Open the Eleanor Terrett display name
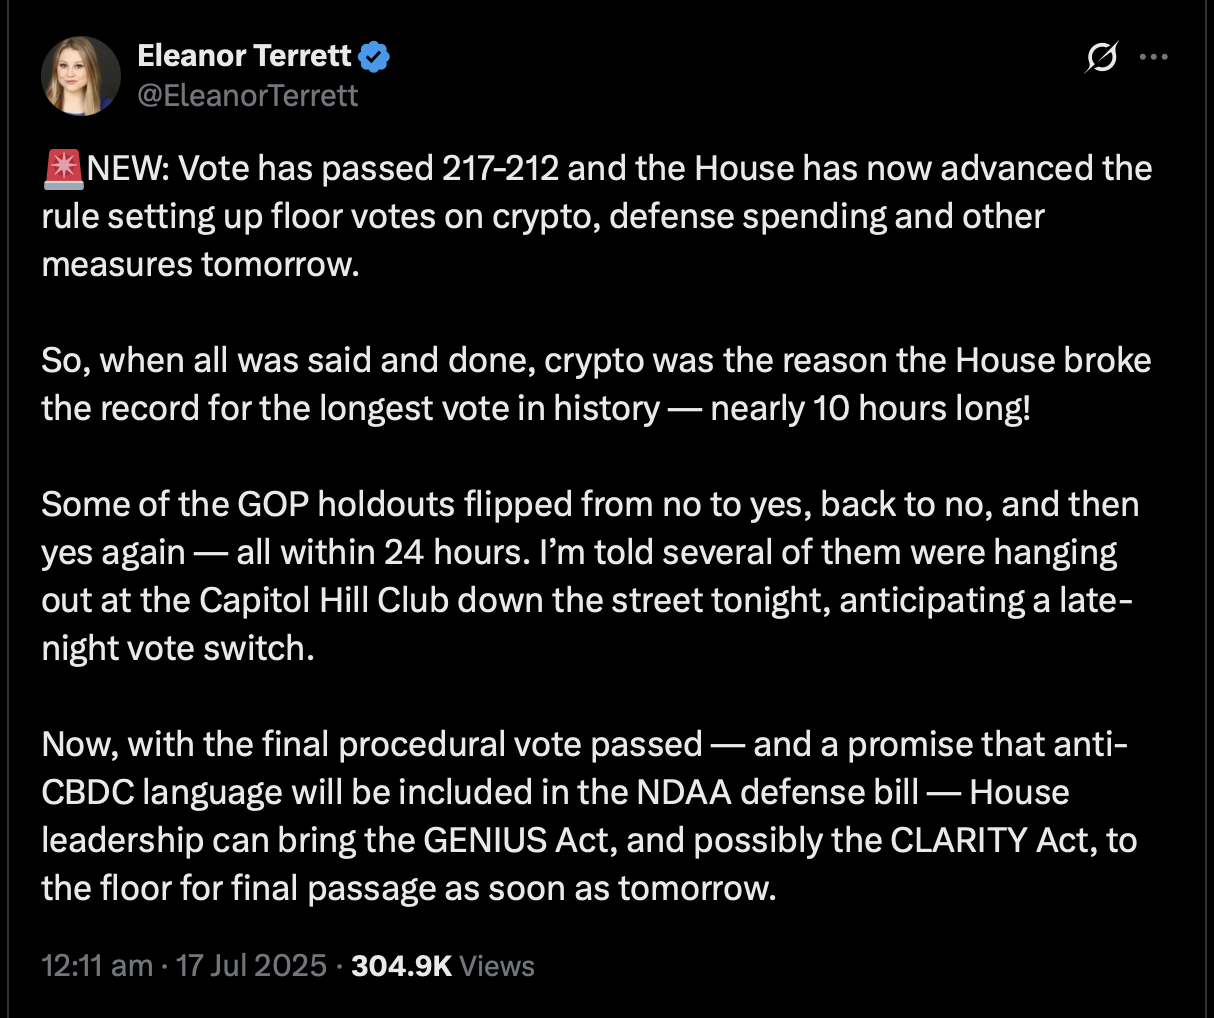1214x1018 pixels. [244, 55]
